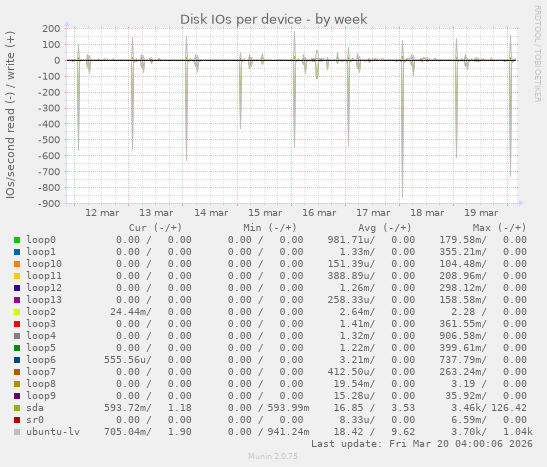Click the '12 mar' x-axis label

[x=102, y=213]
